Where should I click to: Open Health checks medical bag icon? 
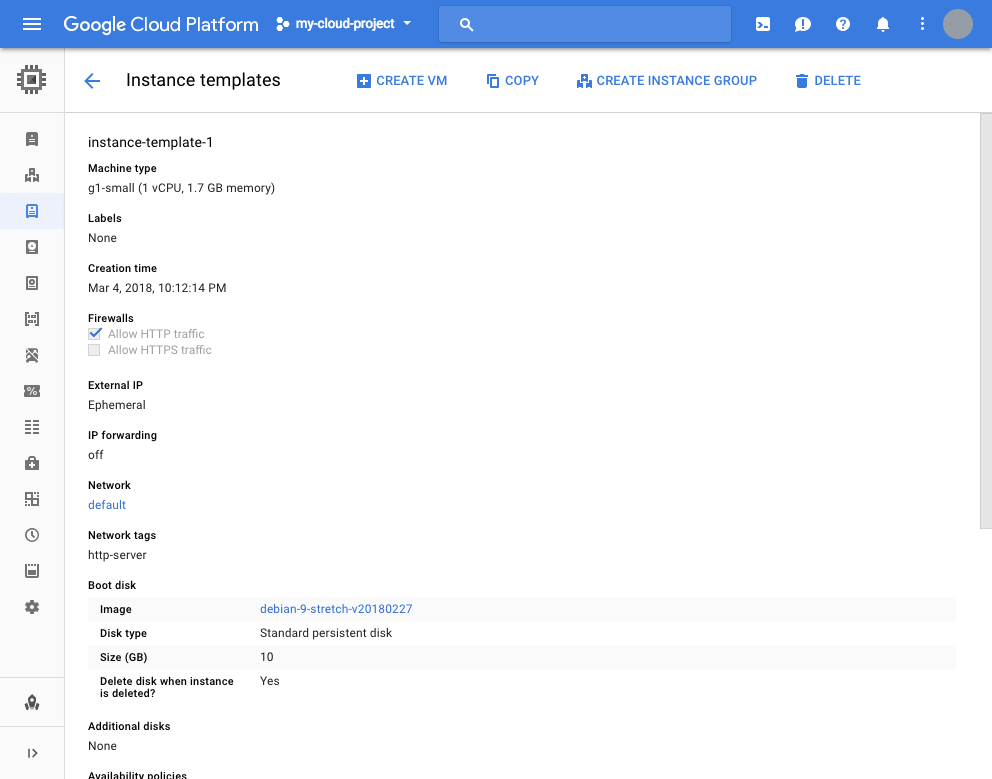32,463
